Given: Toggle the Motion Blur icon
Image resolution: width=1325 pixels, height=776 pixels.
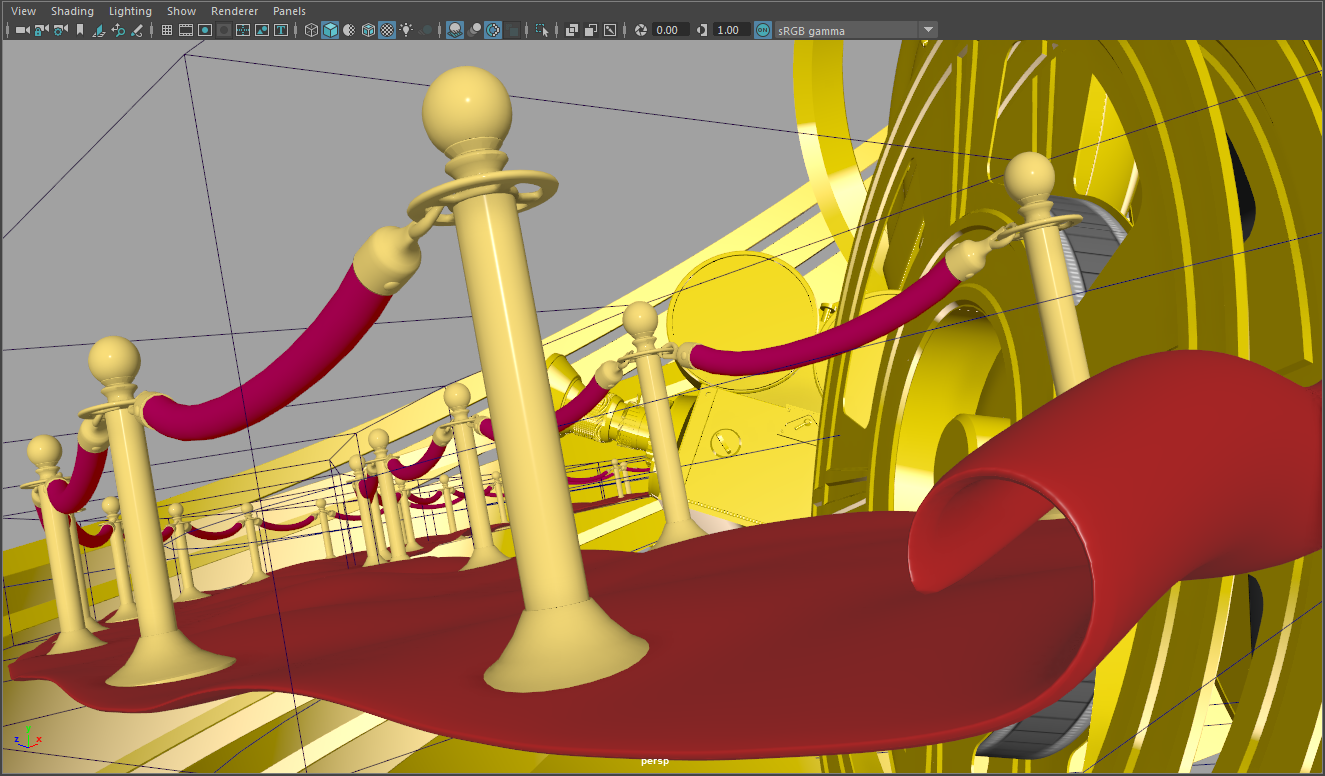Looking at the screenshot, I should coord(475,30).
